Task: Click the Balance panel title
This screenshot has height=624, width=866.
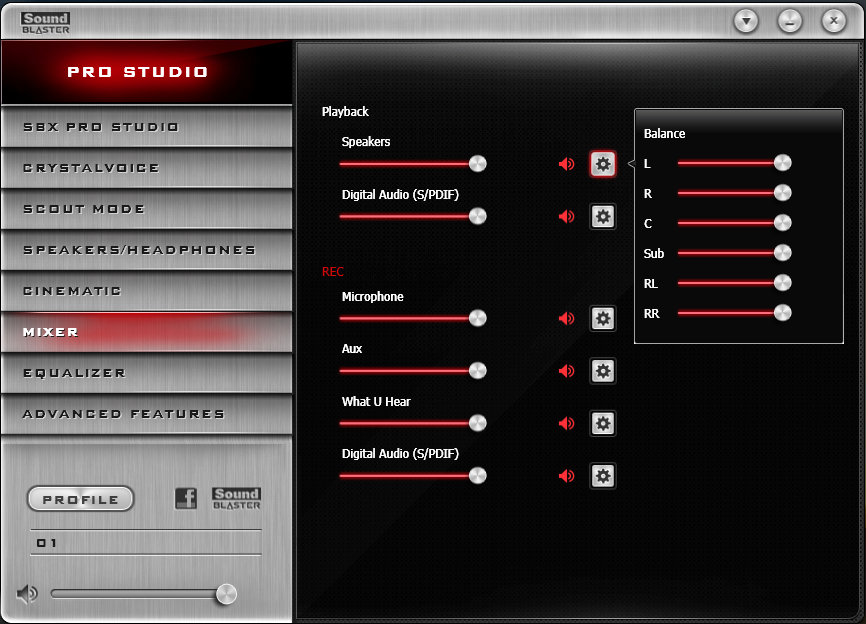Action: [x=664, y=134]
